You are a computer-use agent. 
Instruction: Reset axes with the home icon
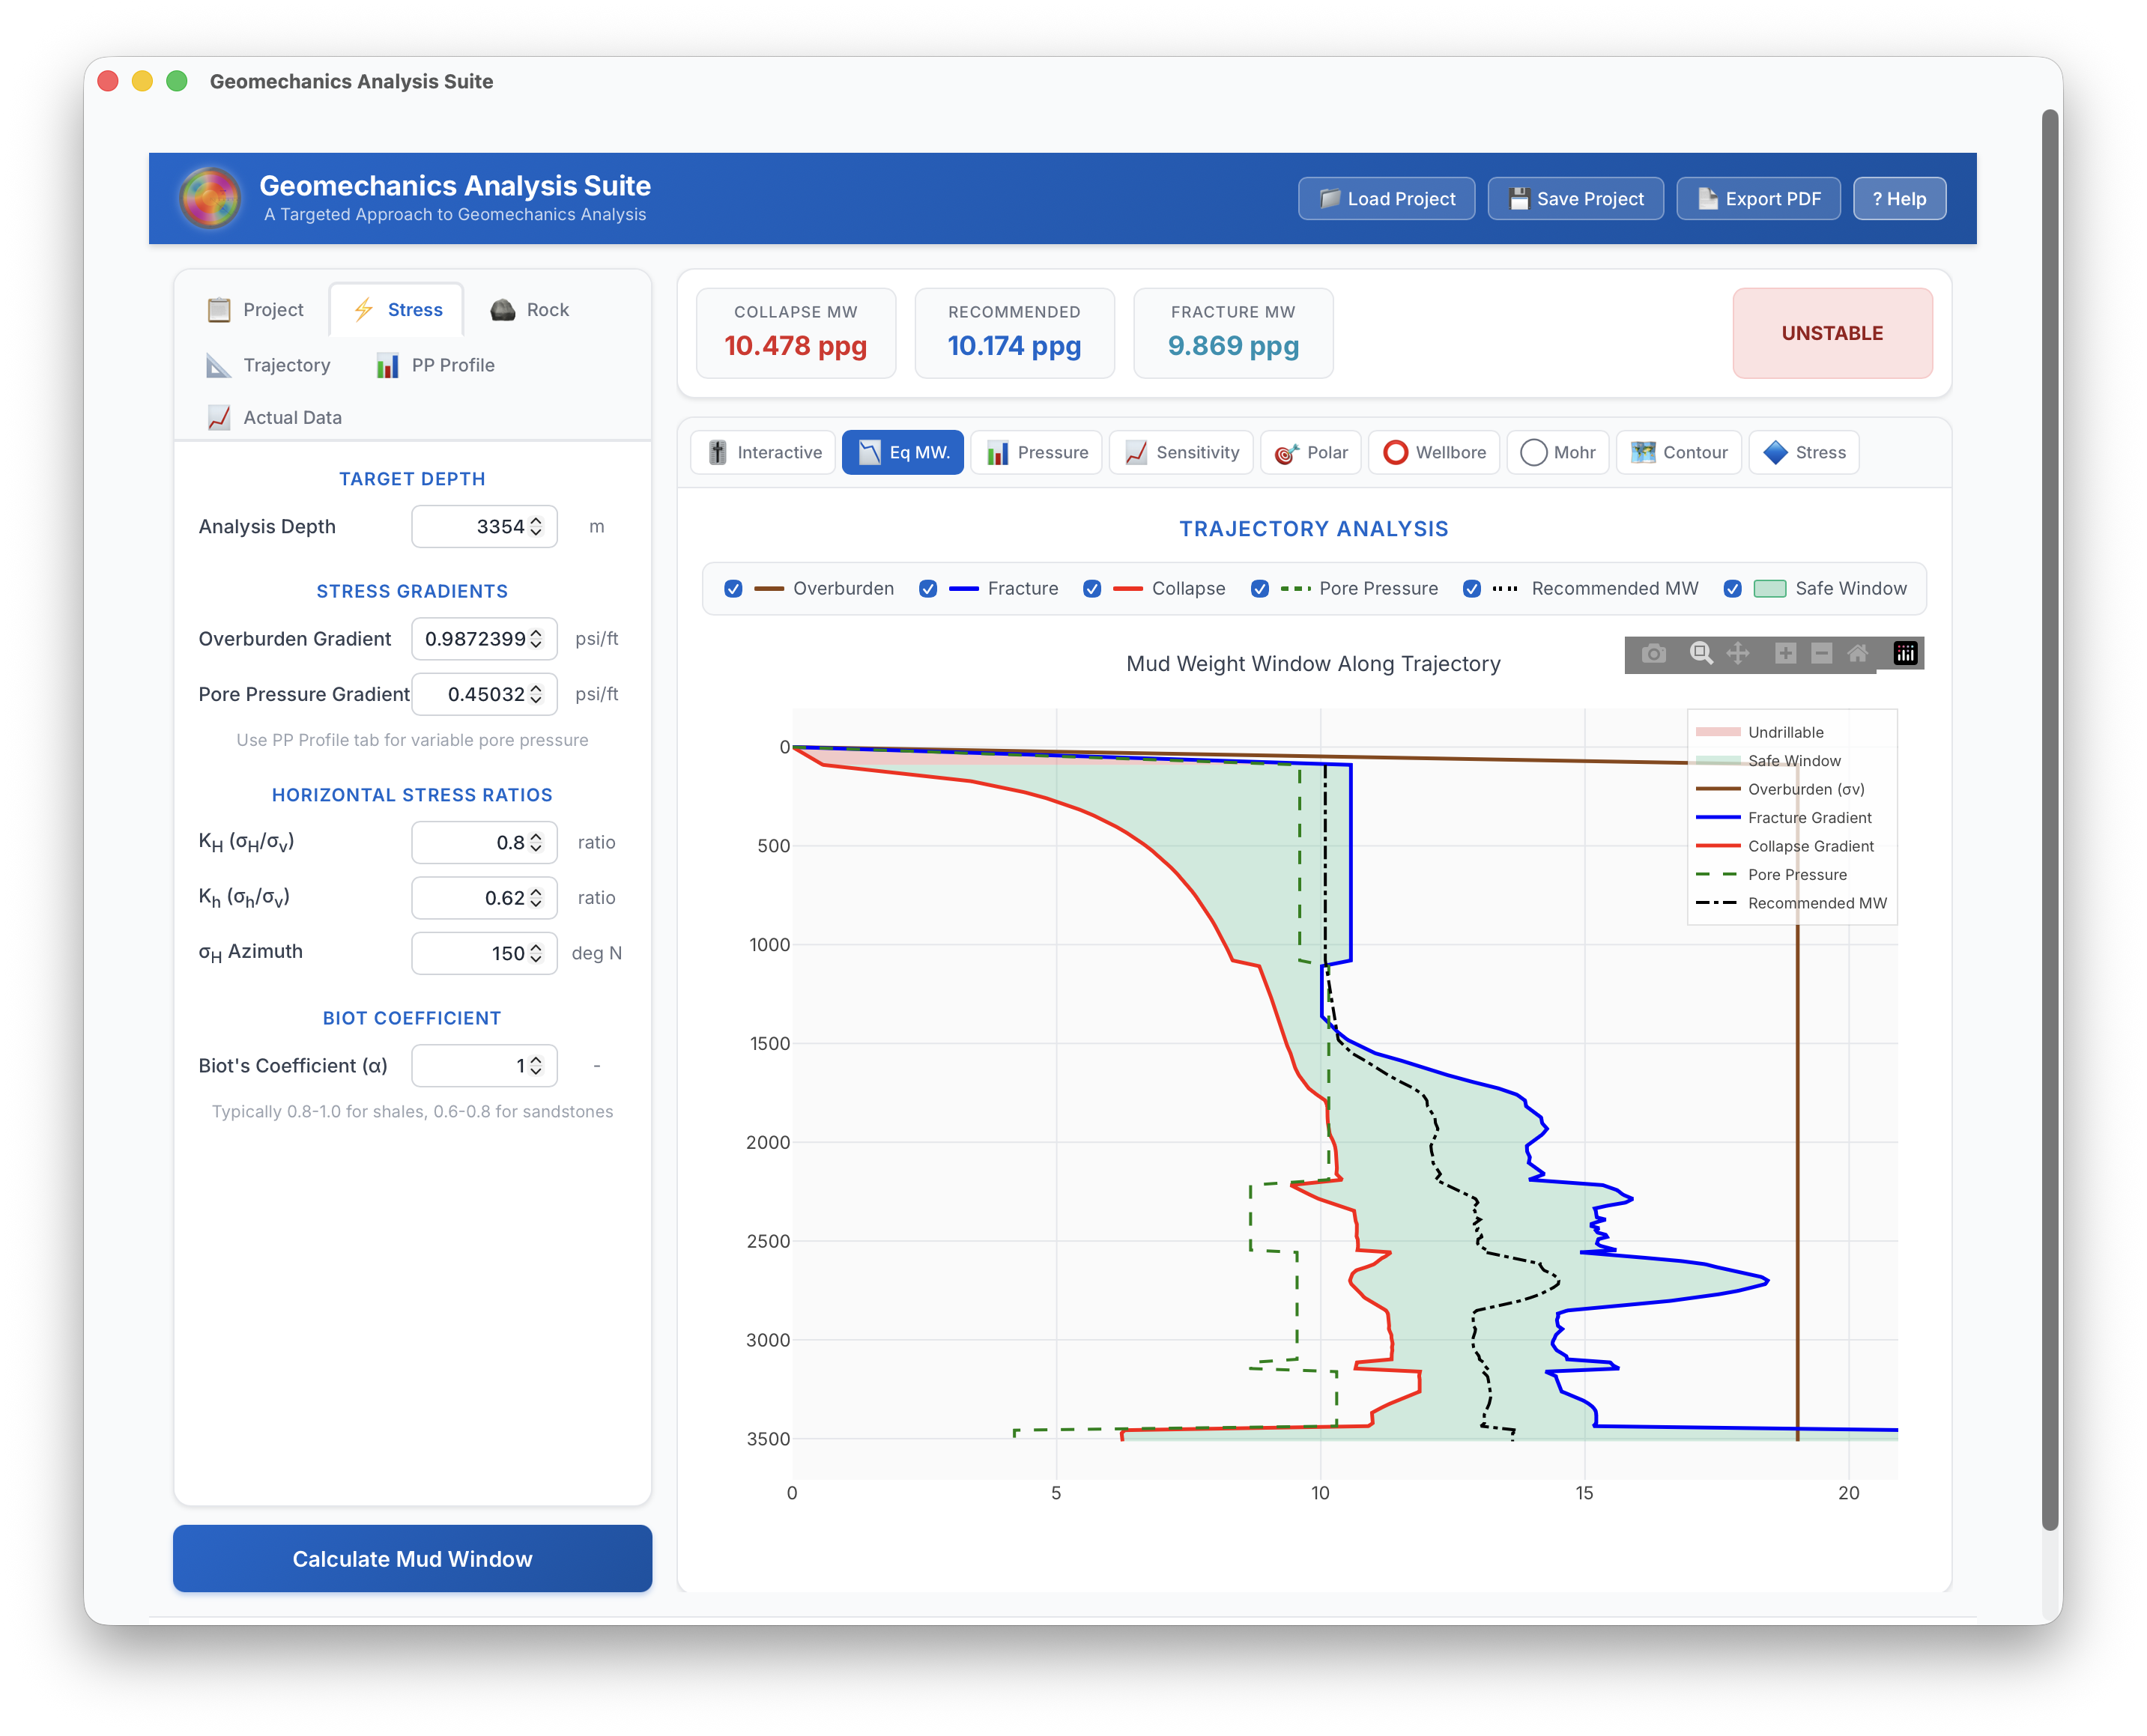click(1857, 654)
